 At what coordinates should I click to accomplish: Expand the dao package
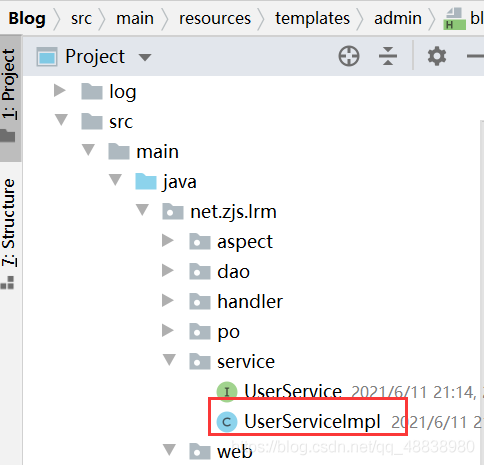click(168, 271)
